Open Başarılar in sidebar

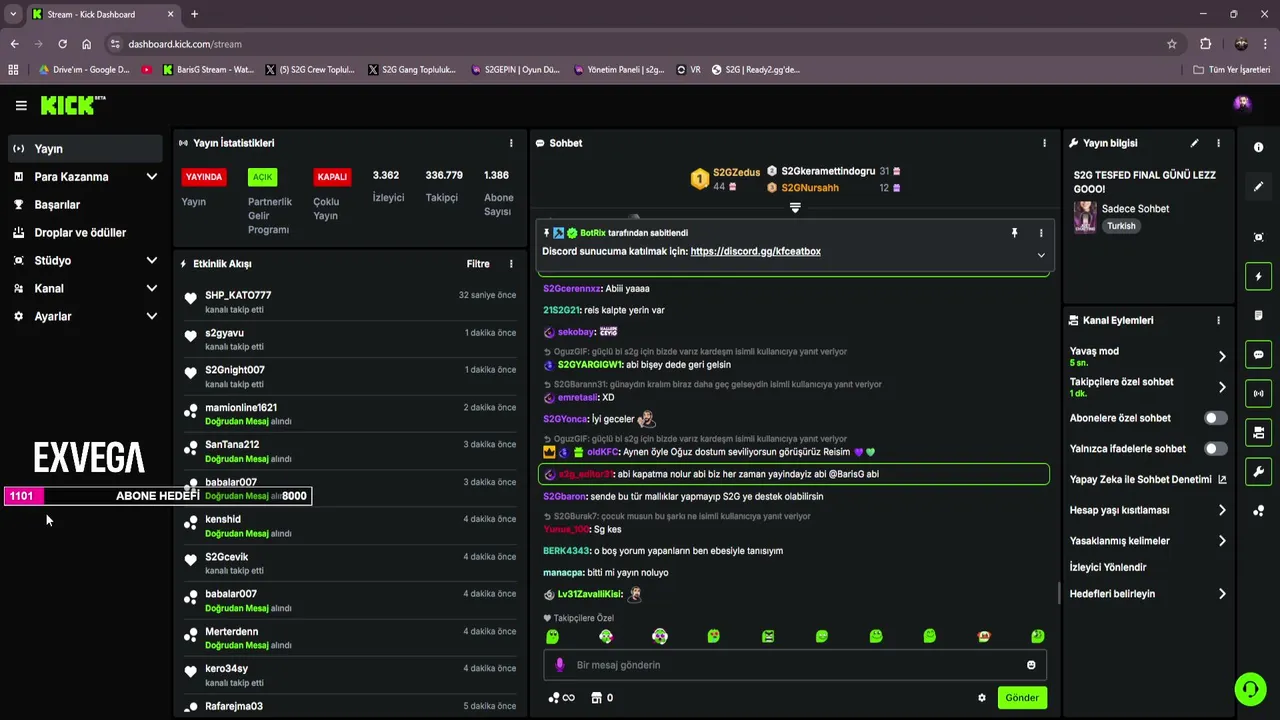85,205
